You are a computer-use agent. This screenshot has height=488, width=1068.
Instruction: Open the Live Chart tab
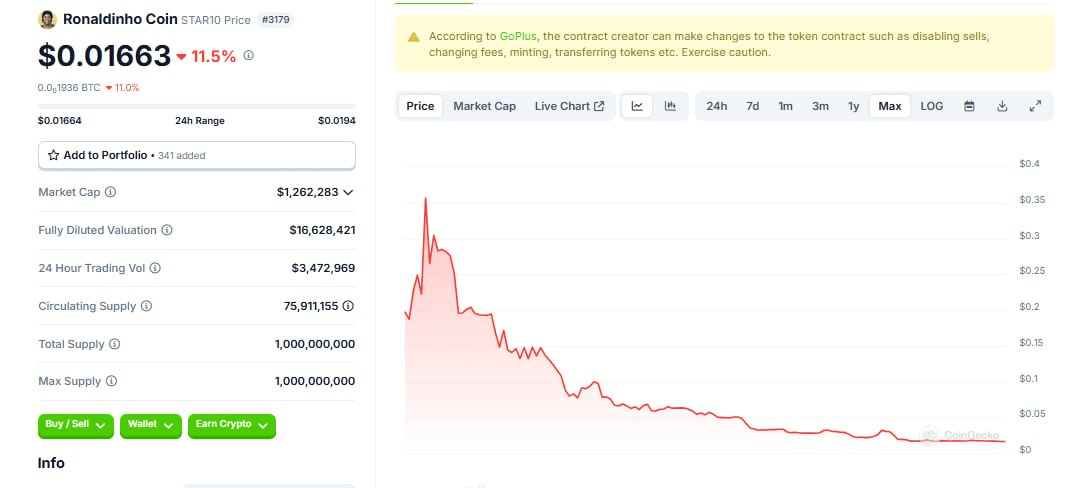click(x=569, y=106)
